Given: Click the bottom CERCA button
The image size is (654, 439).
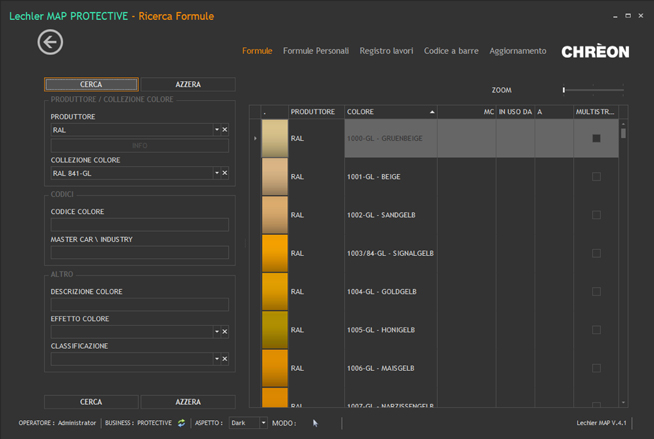Looking at the screenshot, I should [x=91, y=402].
